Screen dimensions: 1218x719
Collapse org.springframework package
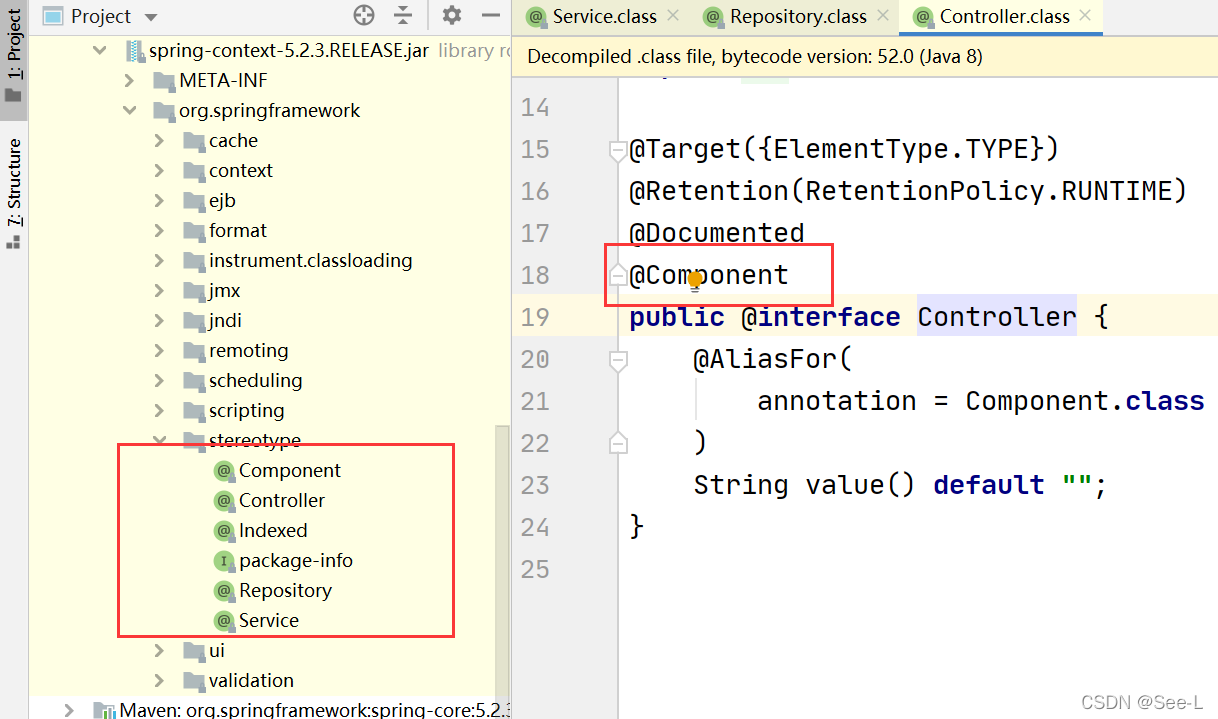coord(130,110)
